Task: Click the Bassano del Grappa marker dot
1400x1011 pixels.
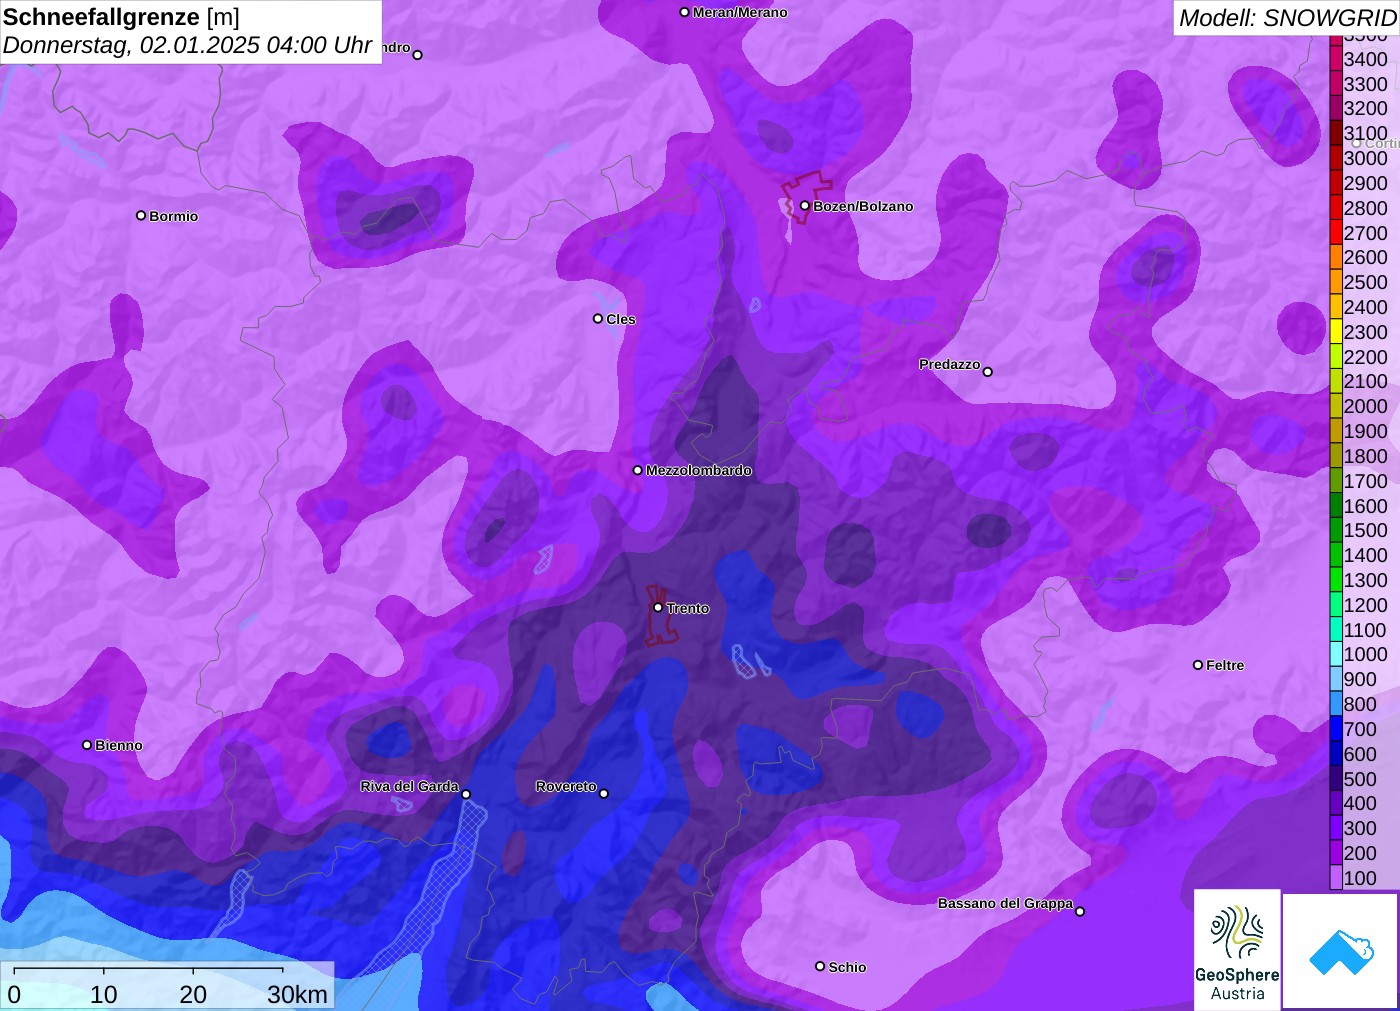Action: 1080,911
